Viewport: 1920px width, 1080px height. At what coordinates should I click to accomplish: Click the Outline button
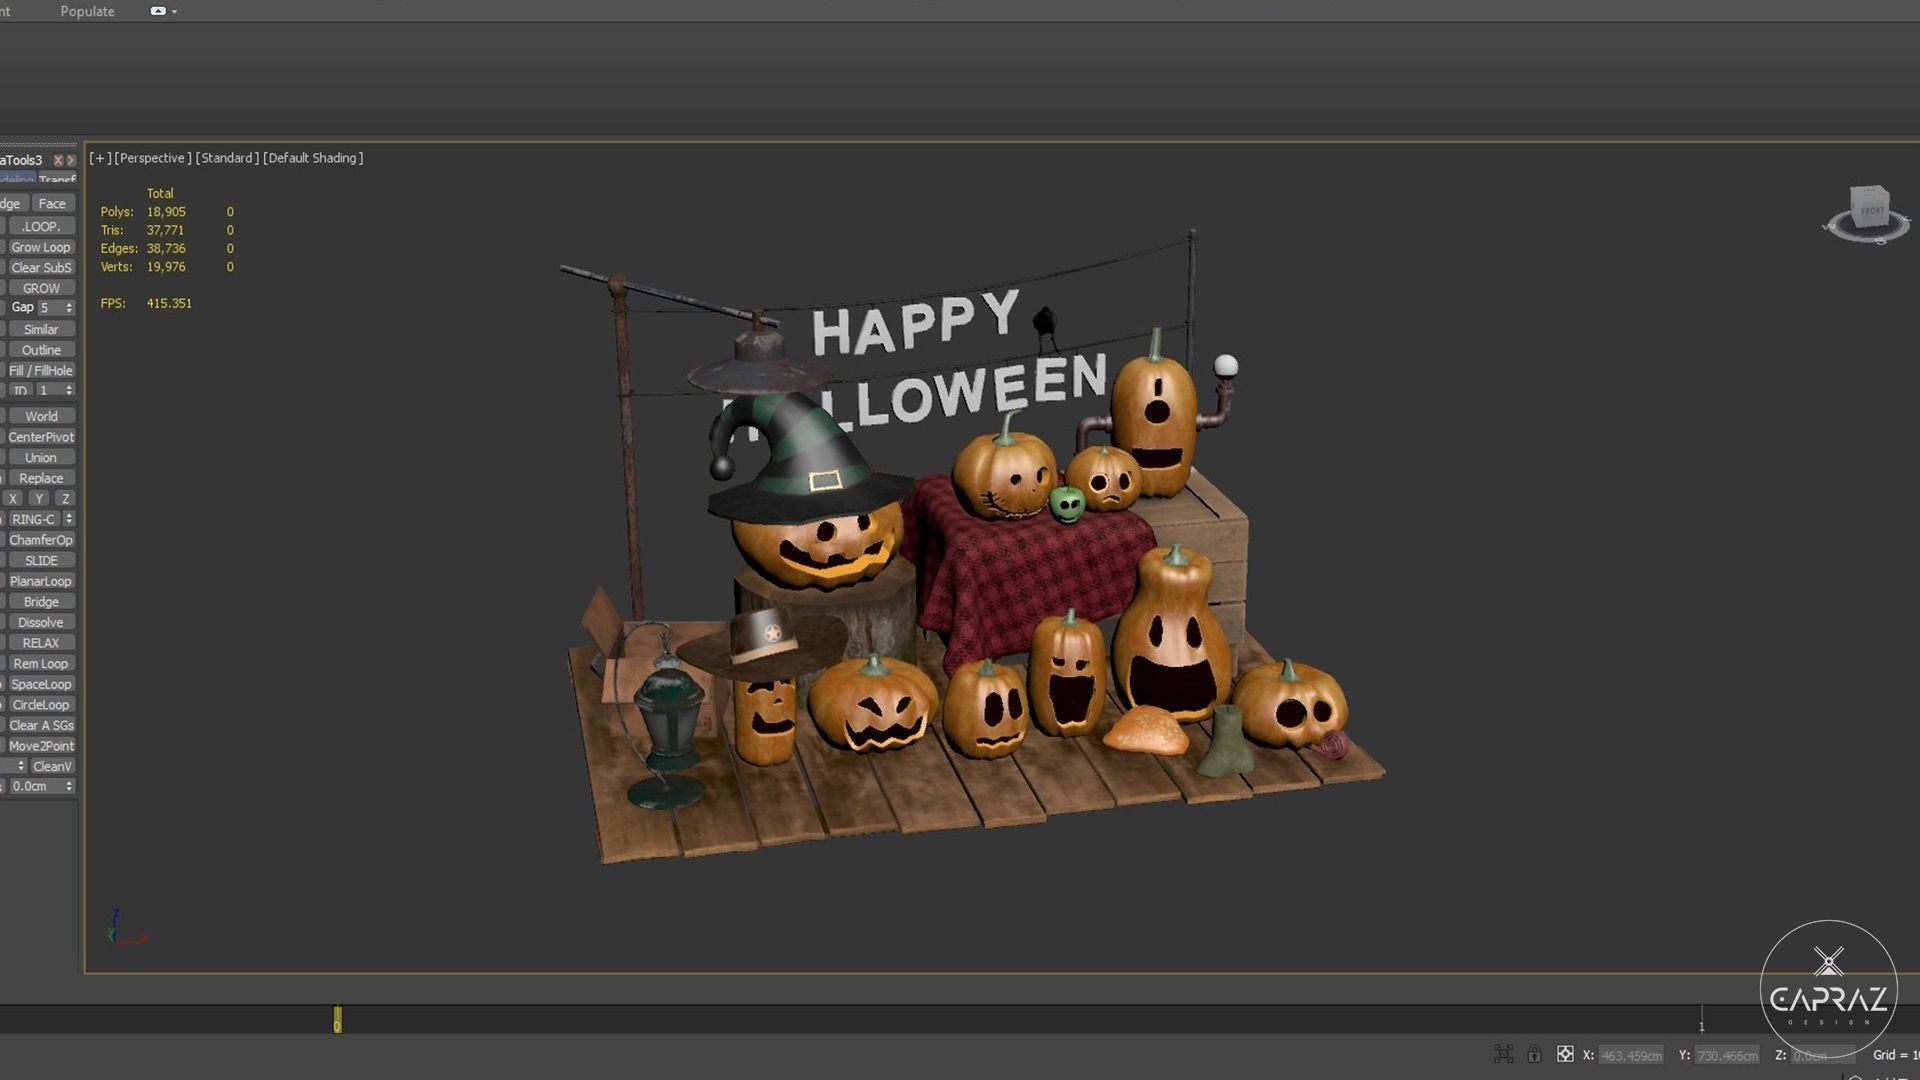(x=41, y=350)
